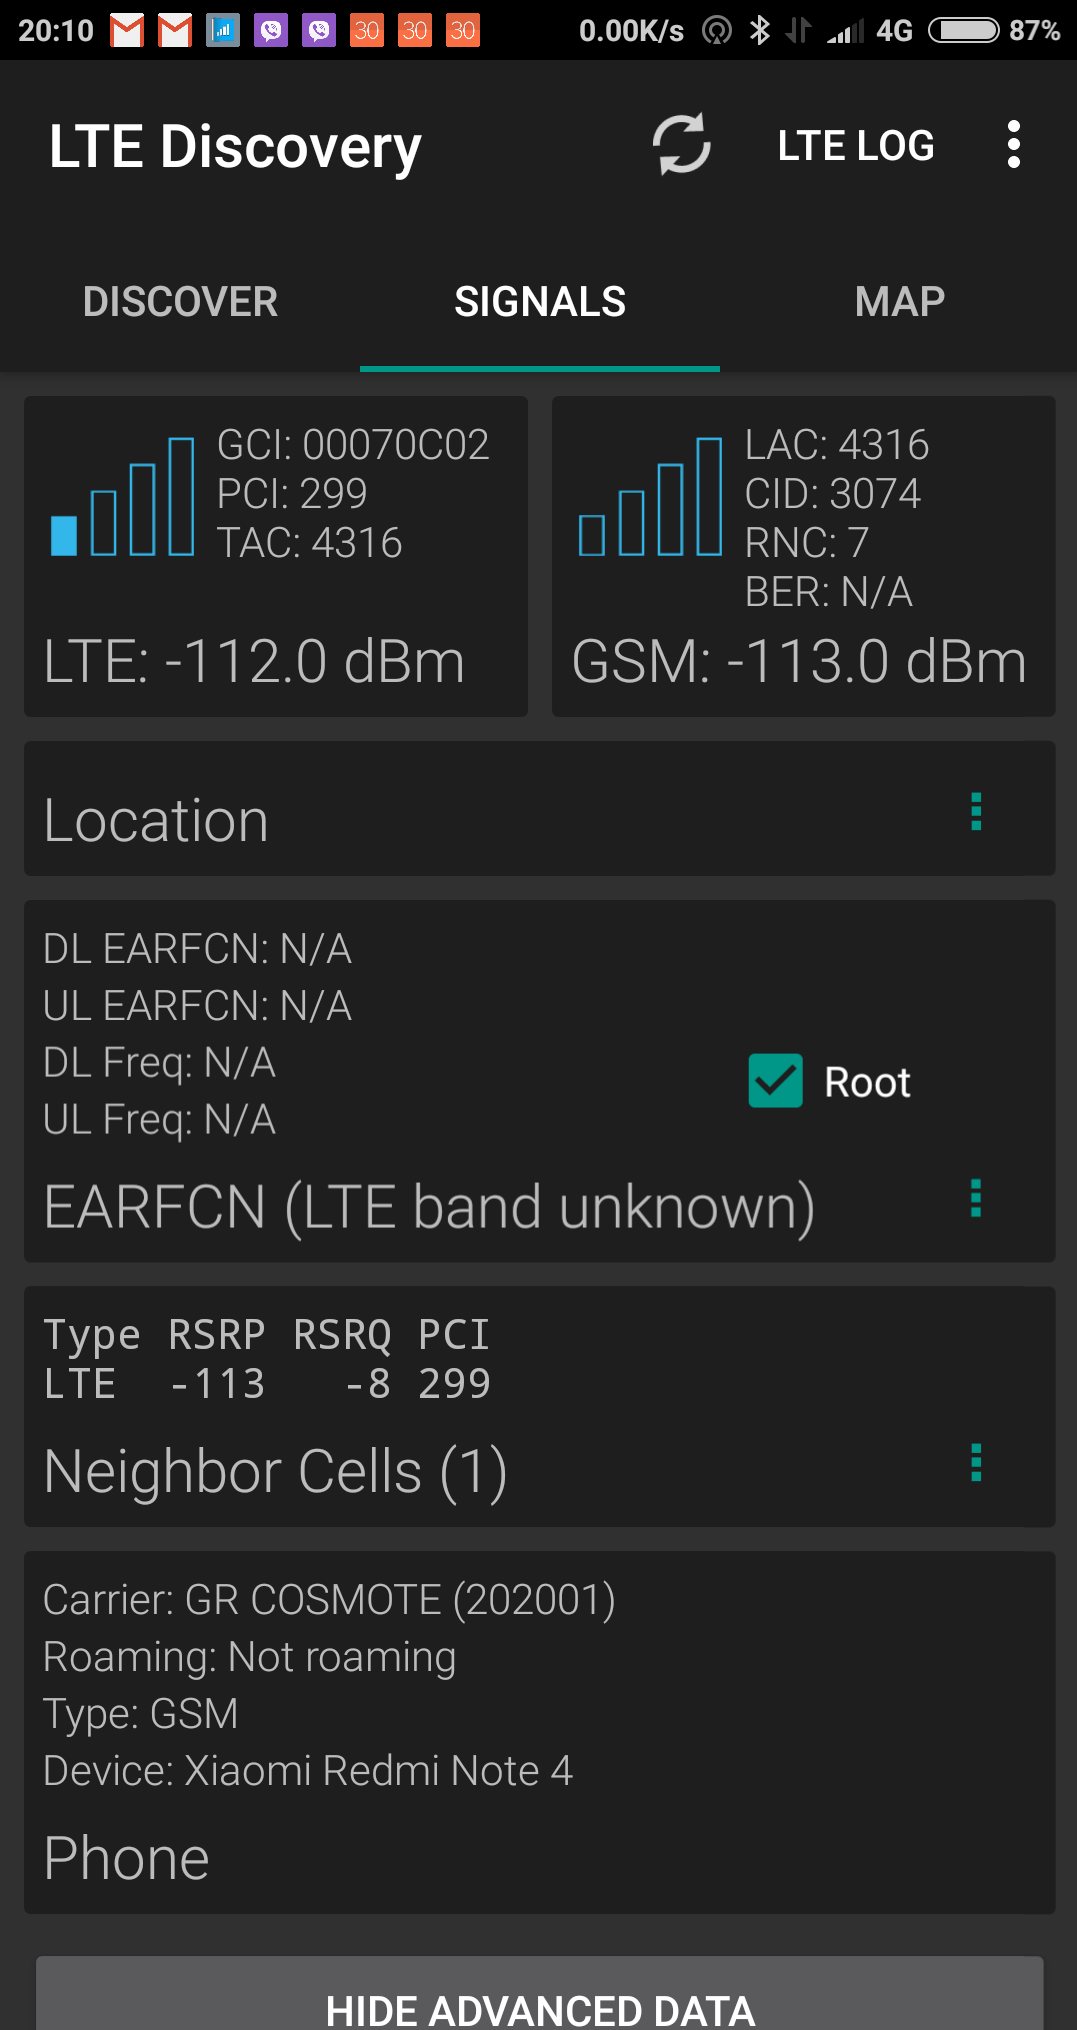Open the Location card options menu
Image resolution: width=1077 pixels, height=2030 pixels.
point(976,811)
